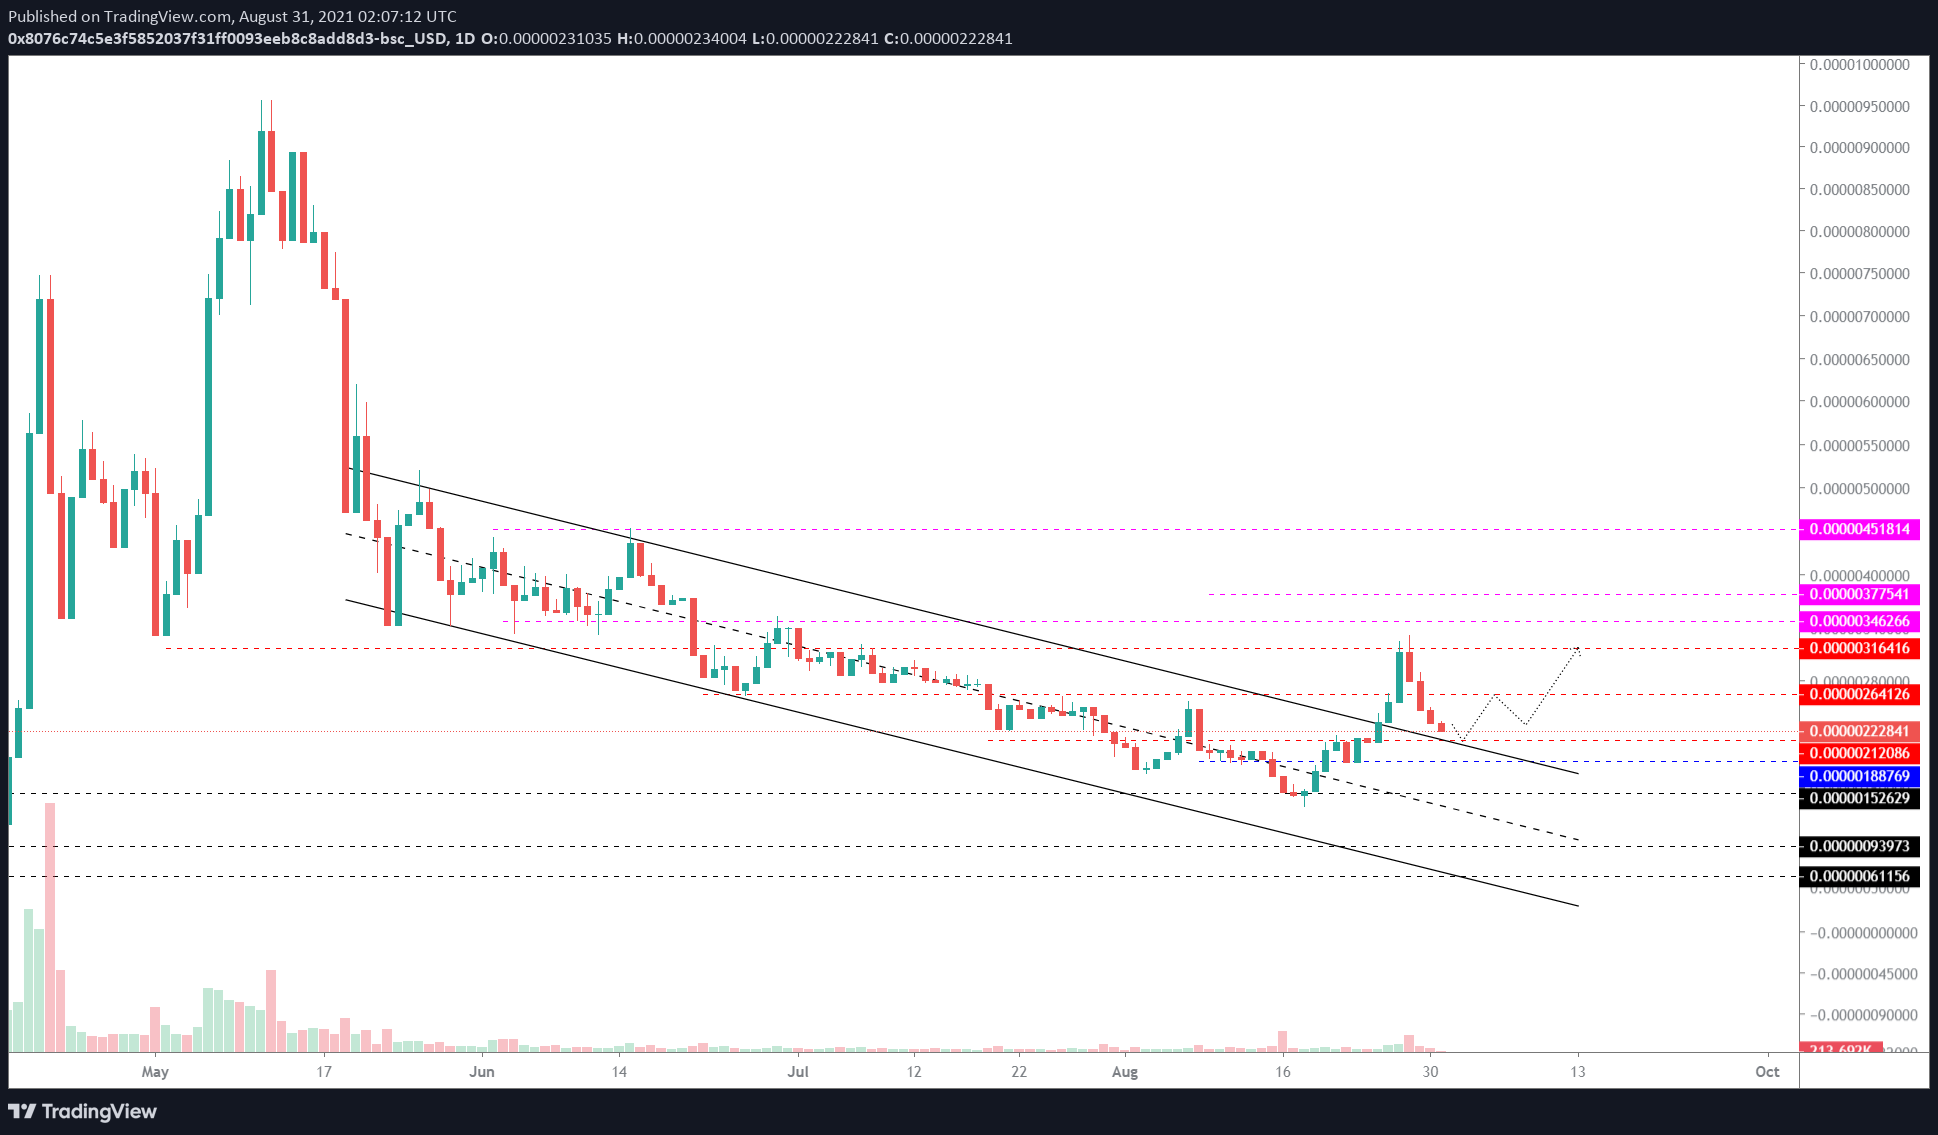Select the red 0.00000264126 price label

point(1858,694)
